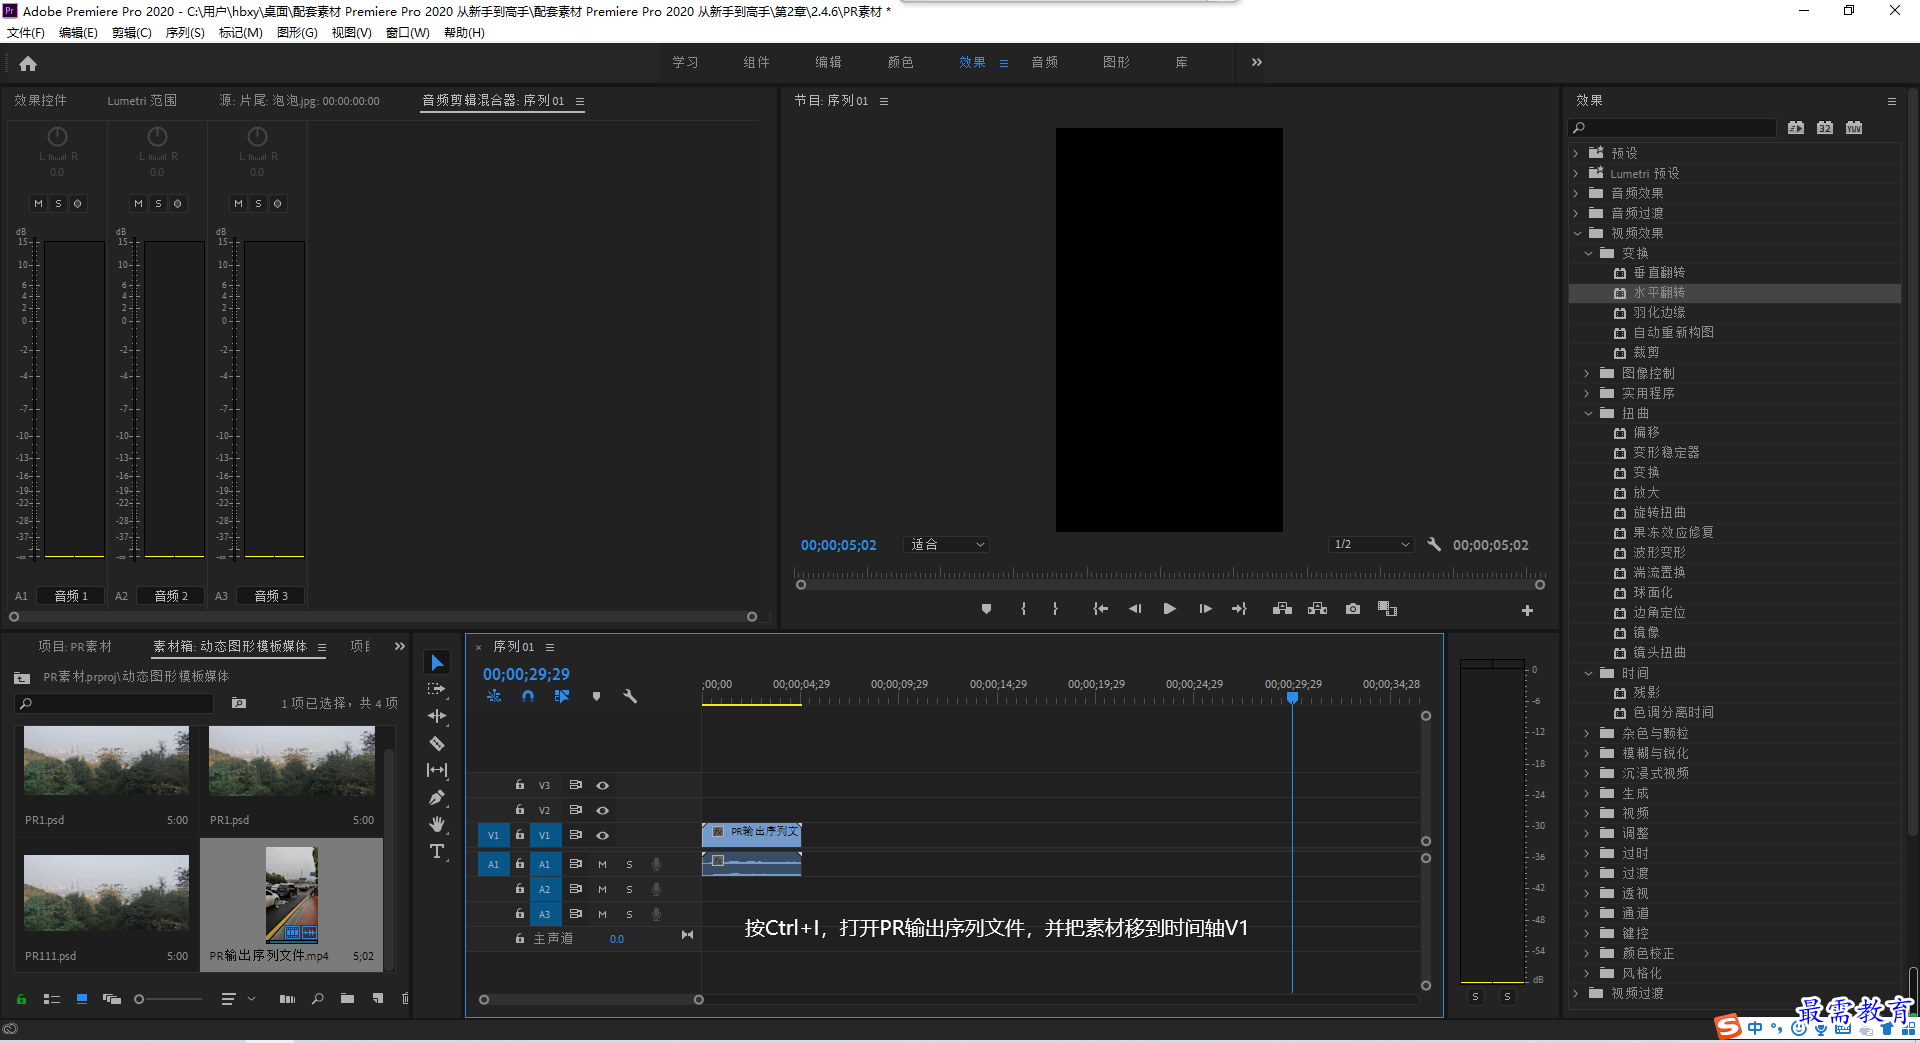1920x1043 pixels.
Task: Select PR输出序列文件.mp4 thumbnail
Action: [292, 894]
